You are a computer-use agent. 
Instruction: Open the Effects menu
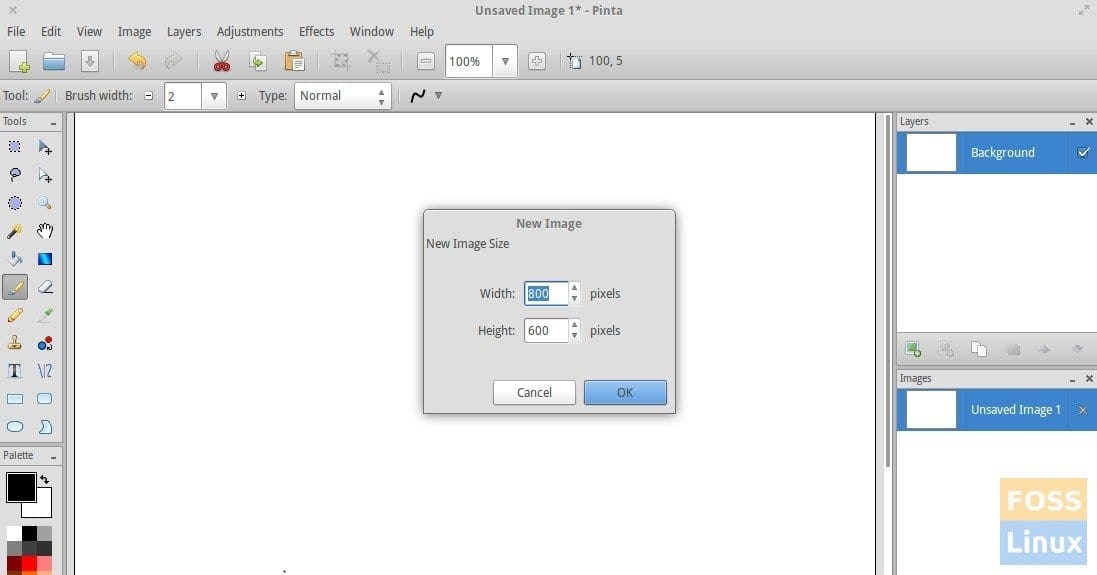click(316, 31)
